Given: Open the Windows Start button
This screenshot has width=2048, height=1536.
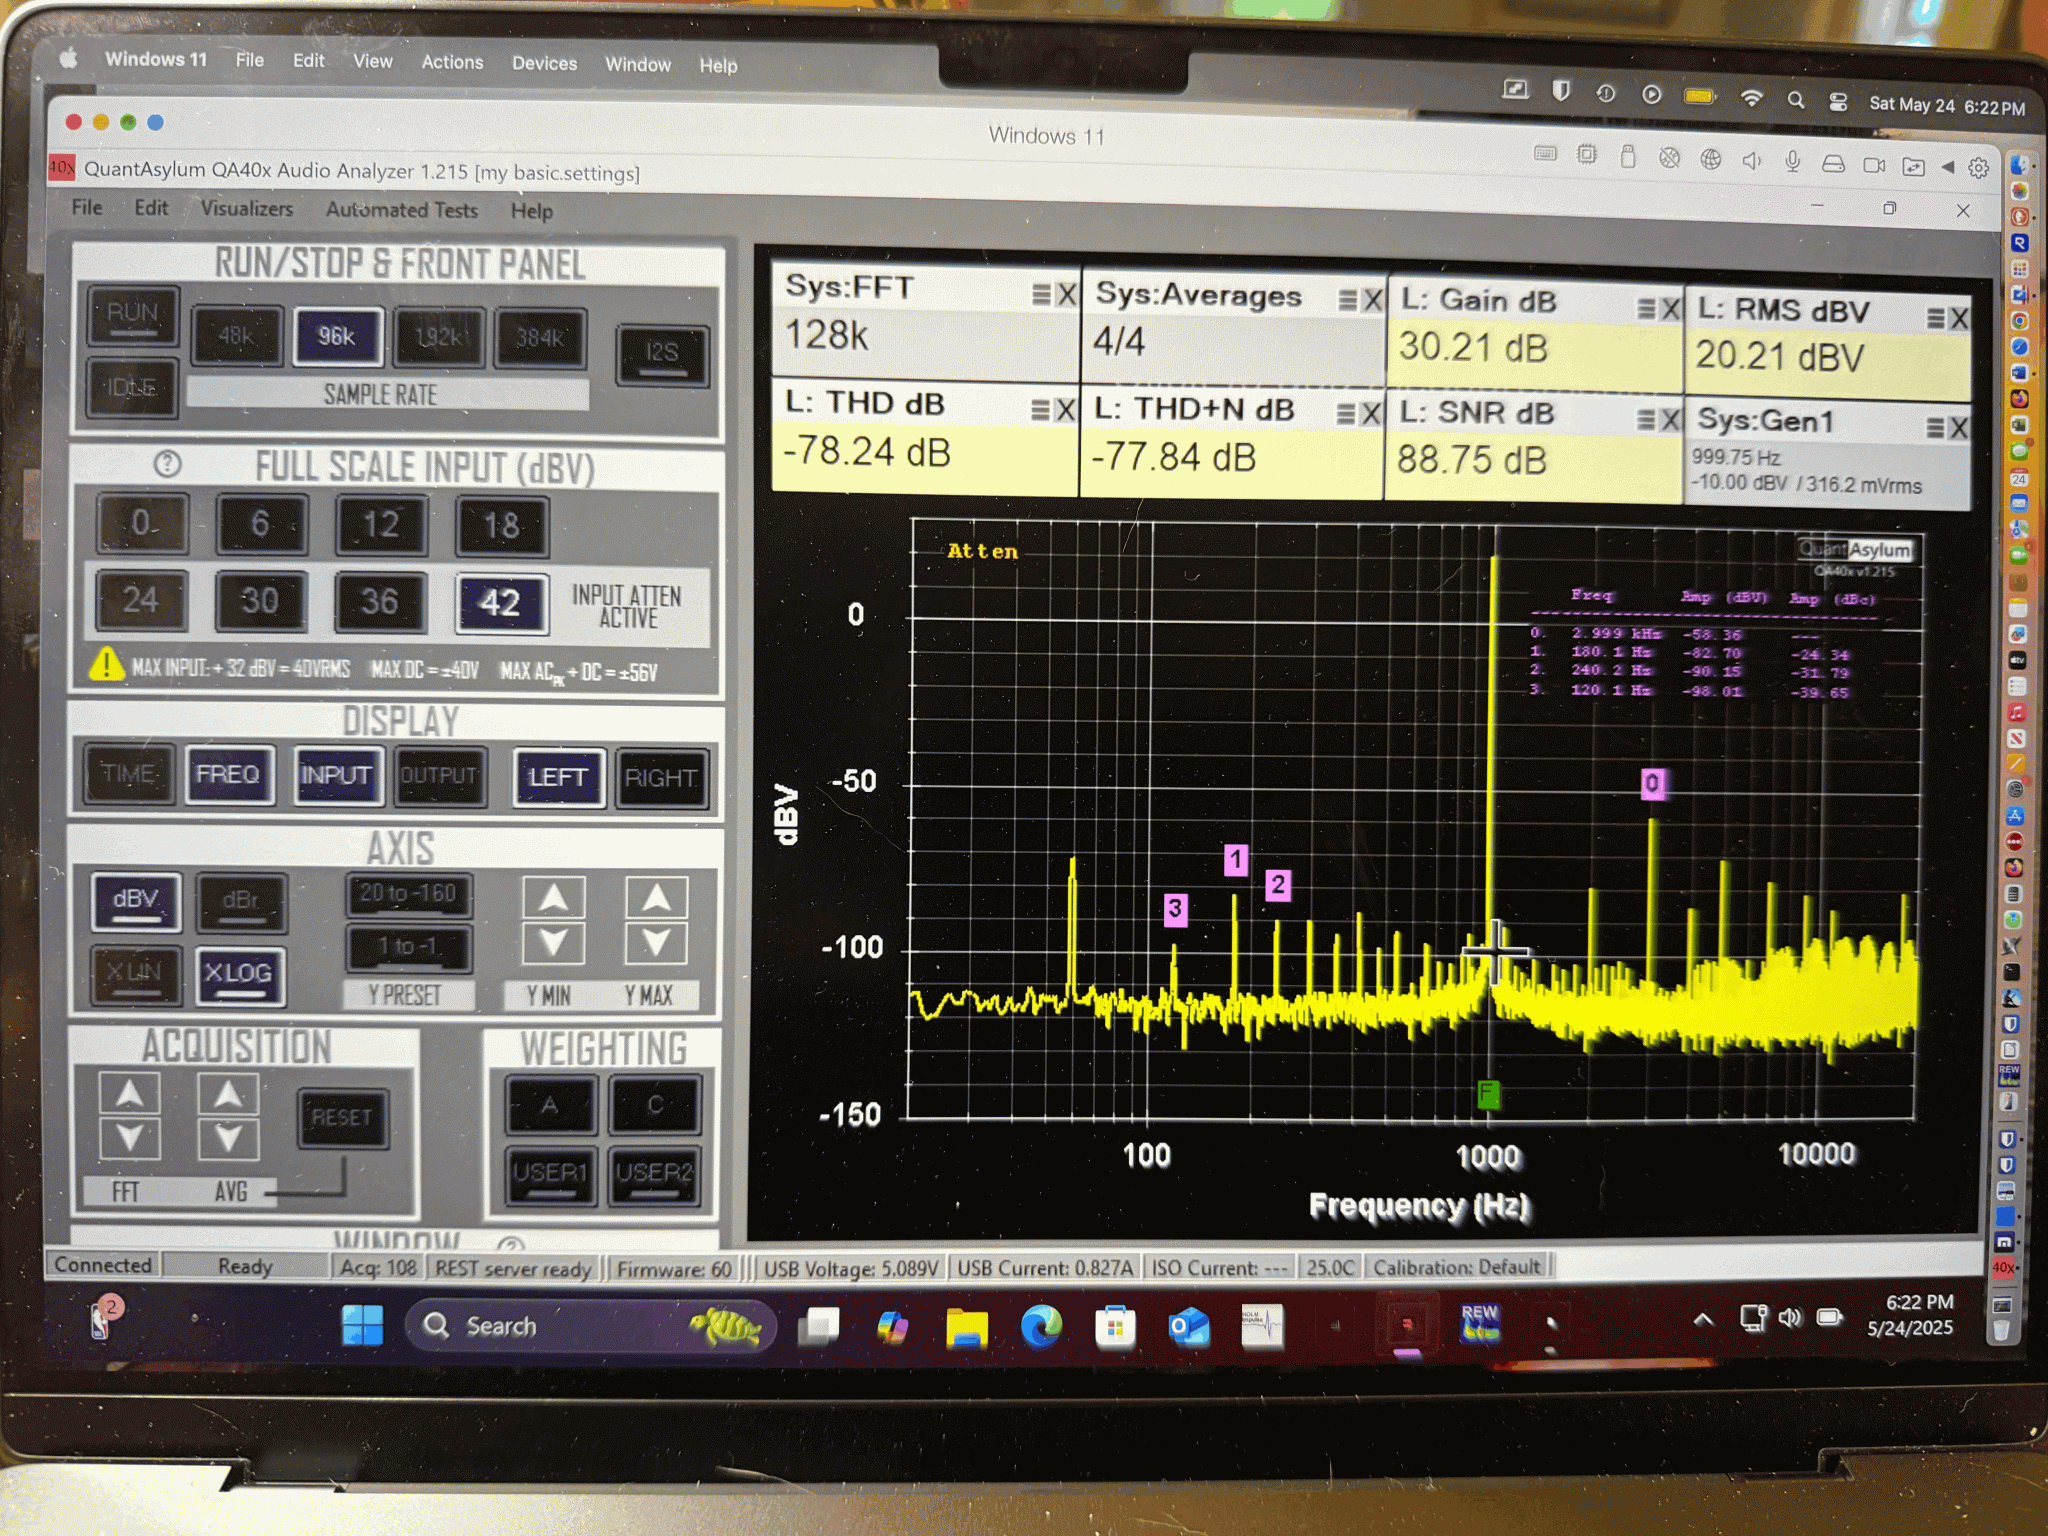Looking at the screenshot, I should pyautogui.click(x=362, y=1325).
